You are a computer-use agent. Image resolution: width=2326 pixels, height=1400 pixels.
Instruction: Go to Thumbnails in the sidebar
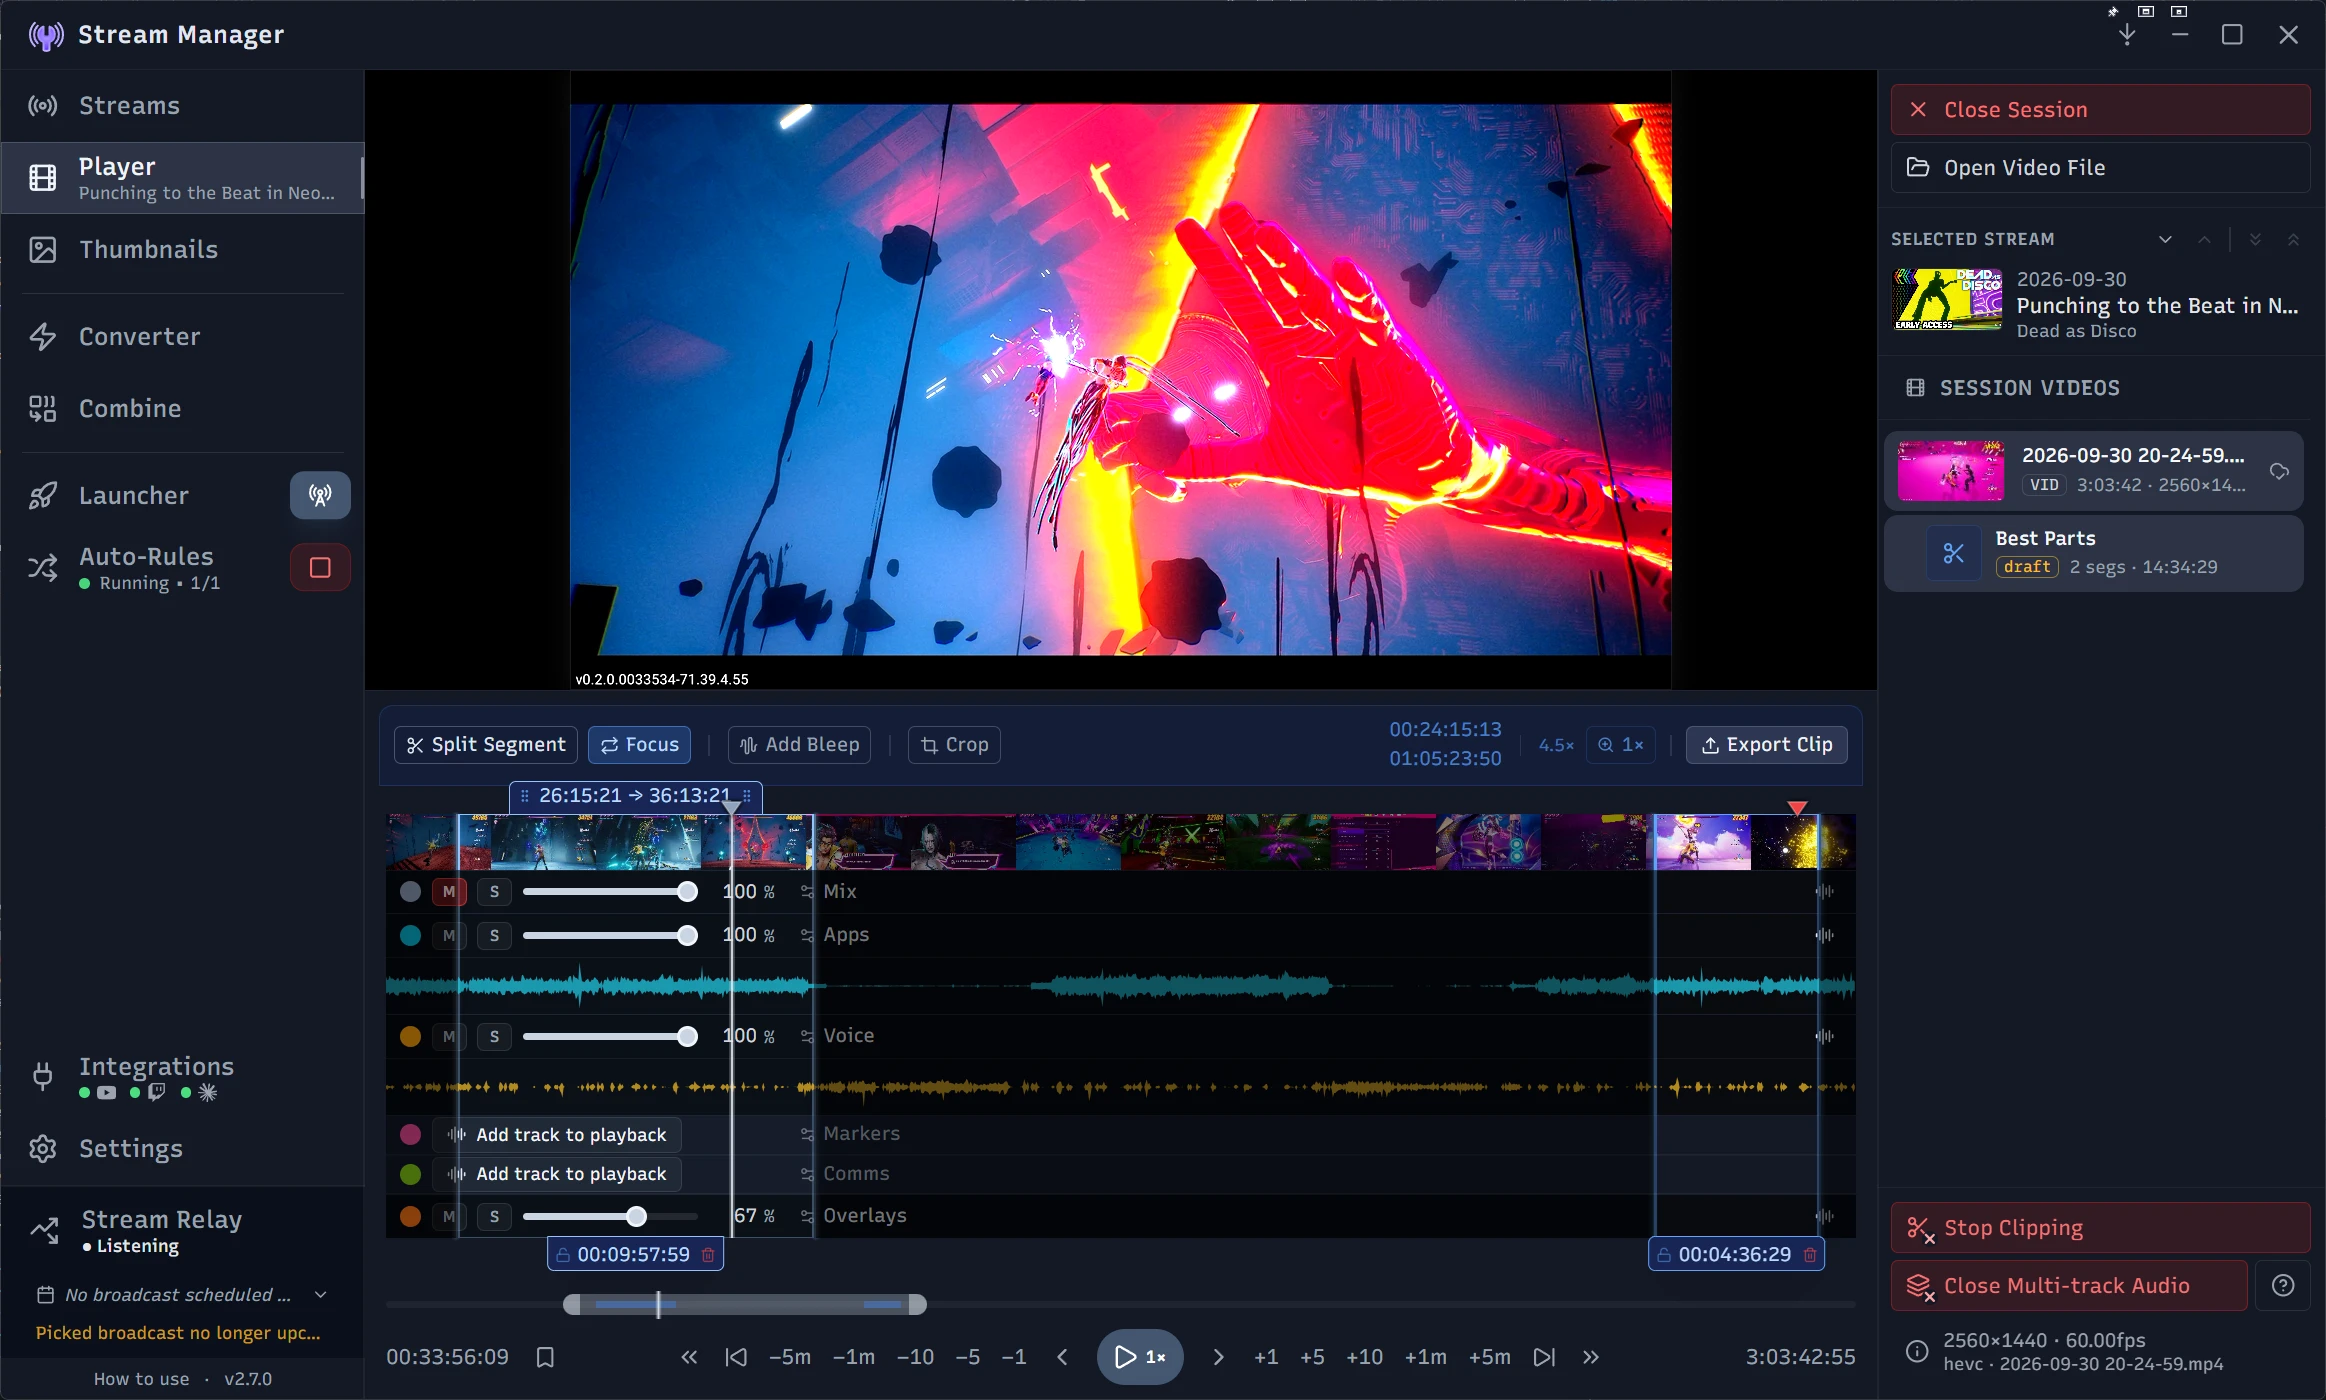[182, 249]
